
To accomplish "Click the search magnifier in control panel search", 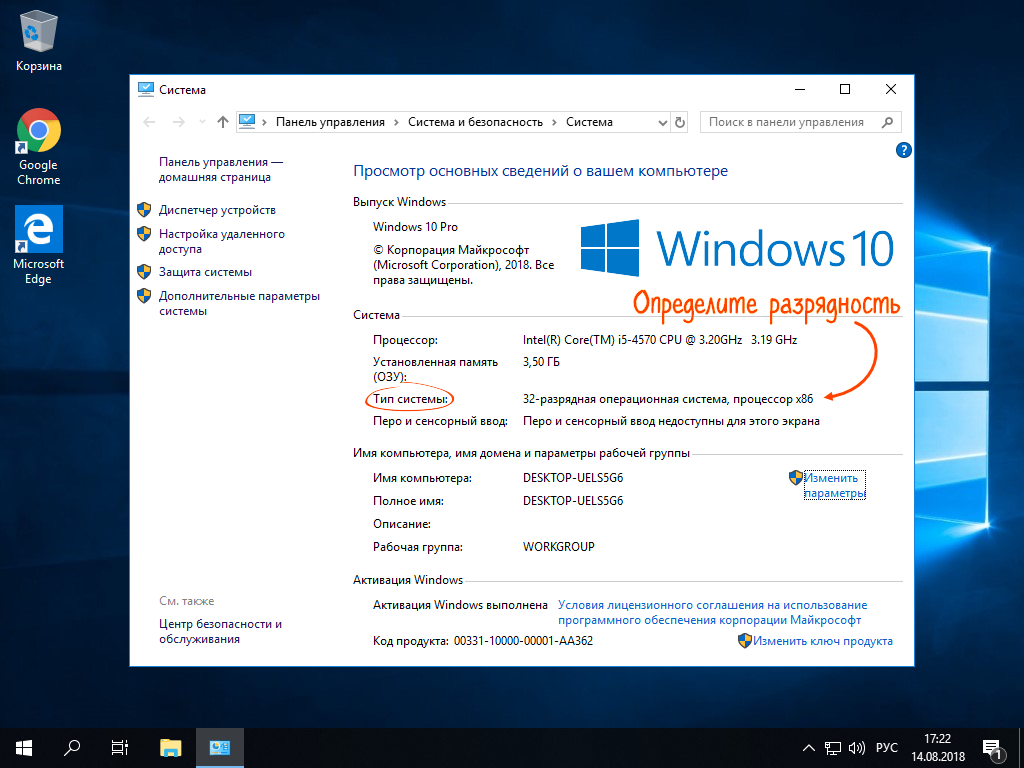I will coord(887,122).
